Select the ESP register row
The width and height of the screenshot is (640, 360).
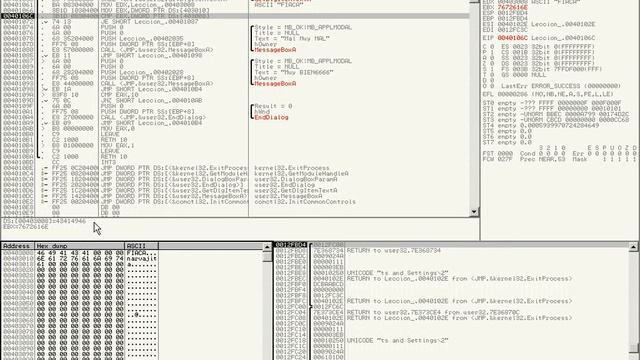tap(505, 13)
